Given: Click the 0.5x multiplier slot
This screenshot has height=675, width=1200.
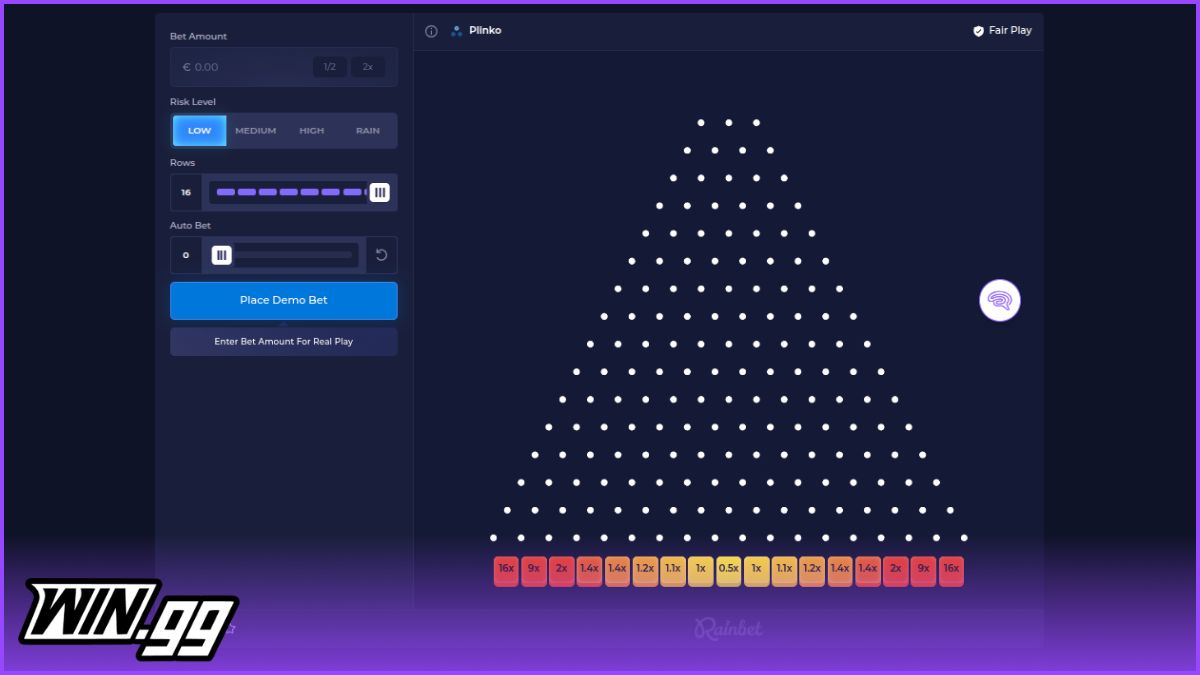Looking at the screenshot, I should (729, 570).
